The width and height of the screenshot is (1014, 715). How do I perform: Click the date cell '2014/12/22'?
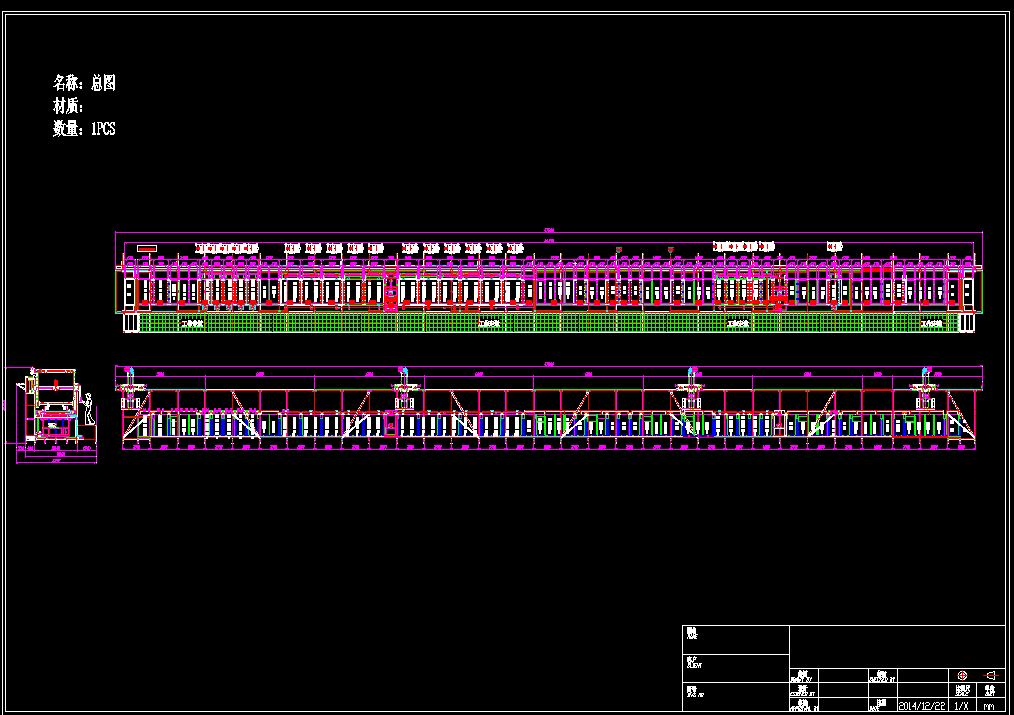922,706
